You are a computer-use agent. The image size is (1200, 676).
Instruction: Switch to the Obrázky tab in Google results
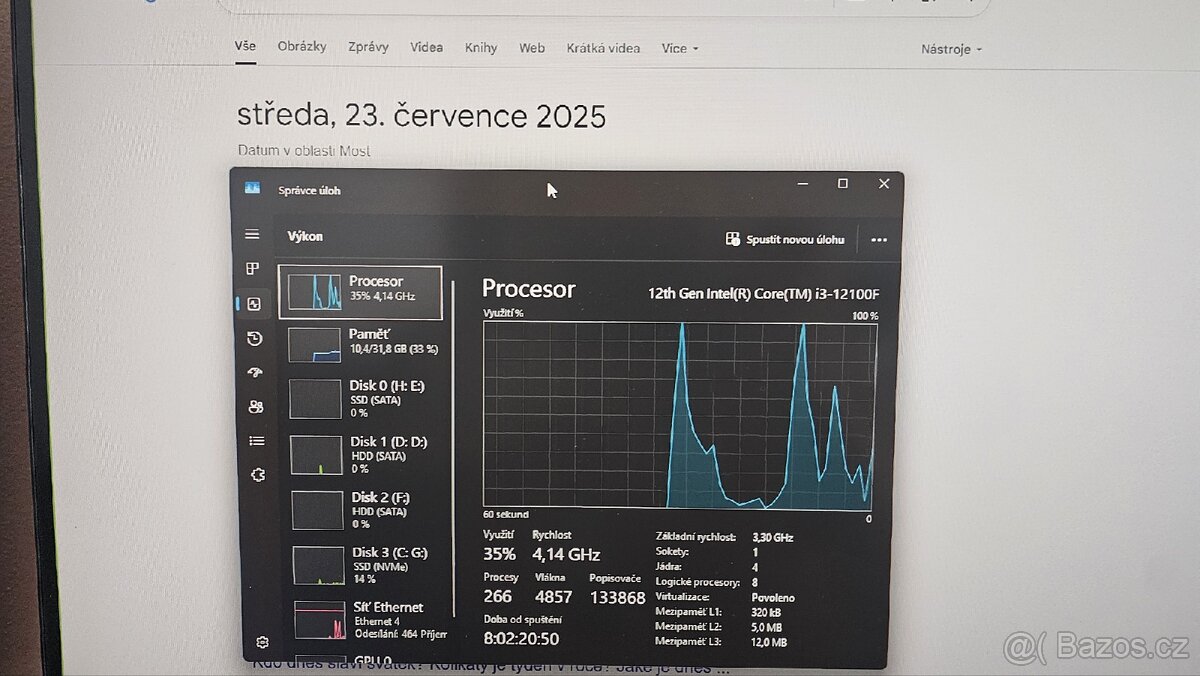pyautogui.click(x=302, y=46)
